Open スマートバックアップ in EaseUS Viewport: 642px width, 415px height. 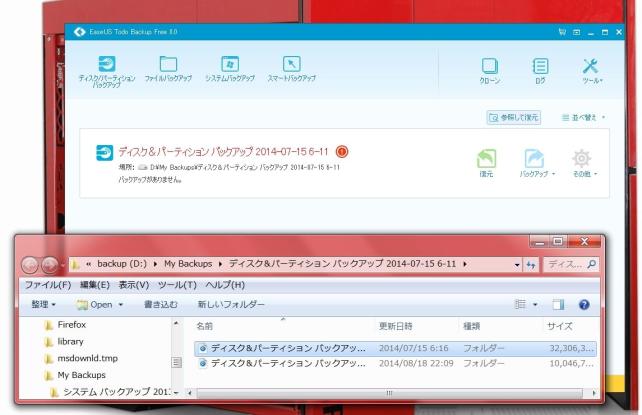[x=292, y=68]
